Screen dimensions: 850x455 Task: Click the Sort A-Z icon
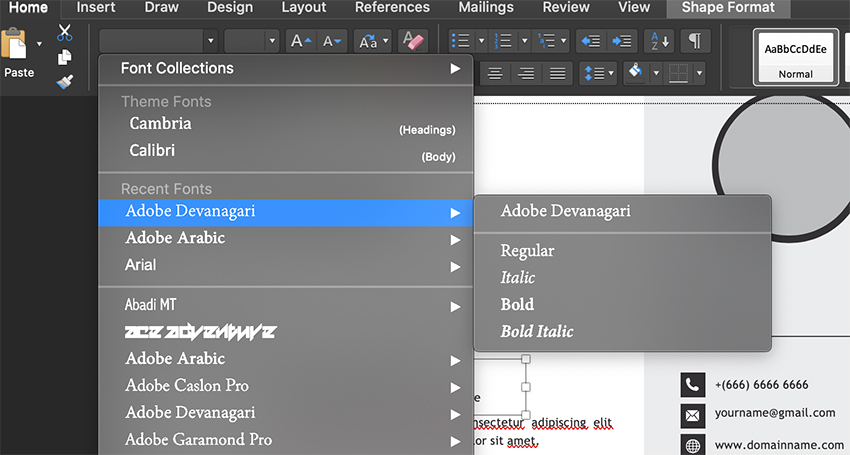(659, 41)
